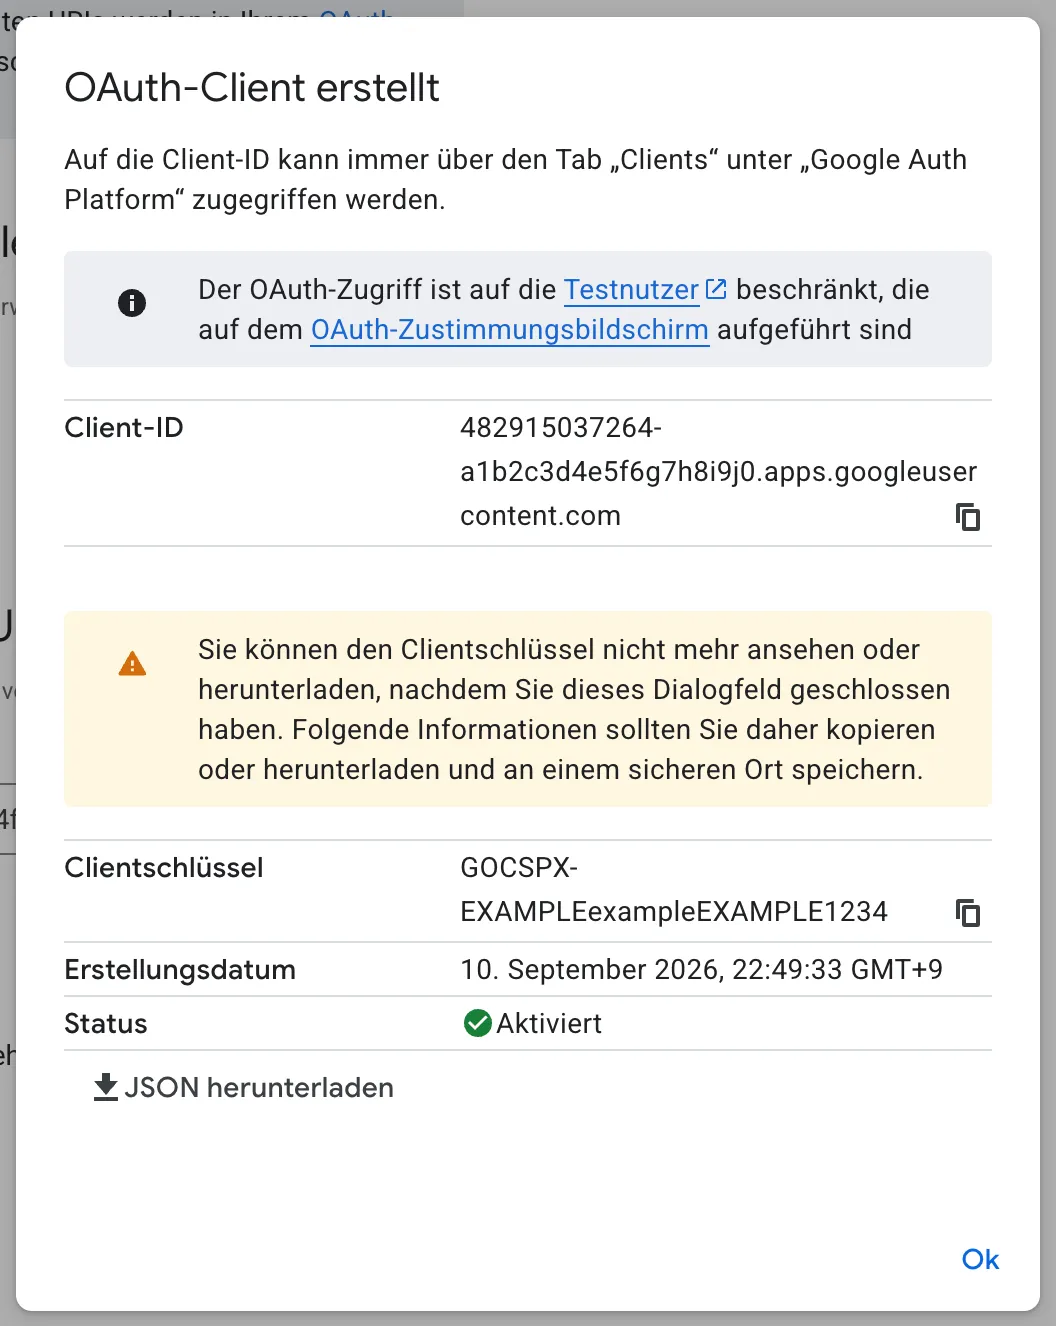Click the Client-ID label

point(124,428)
